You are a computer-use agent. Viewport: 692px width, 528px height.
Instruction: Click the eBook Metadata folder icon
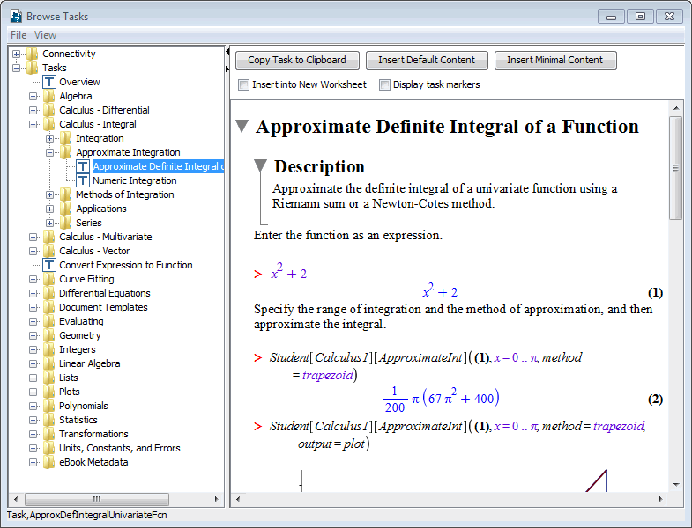click(x=49, y=462)
